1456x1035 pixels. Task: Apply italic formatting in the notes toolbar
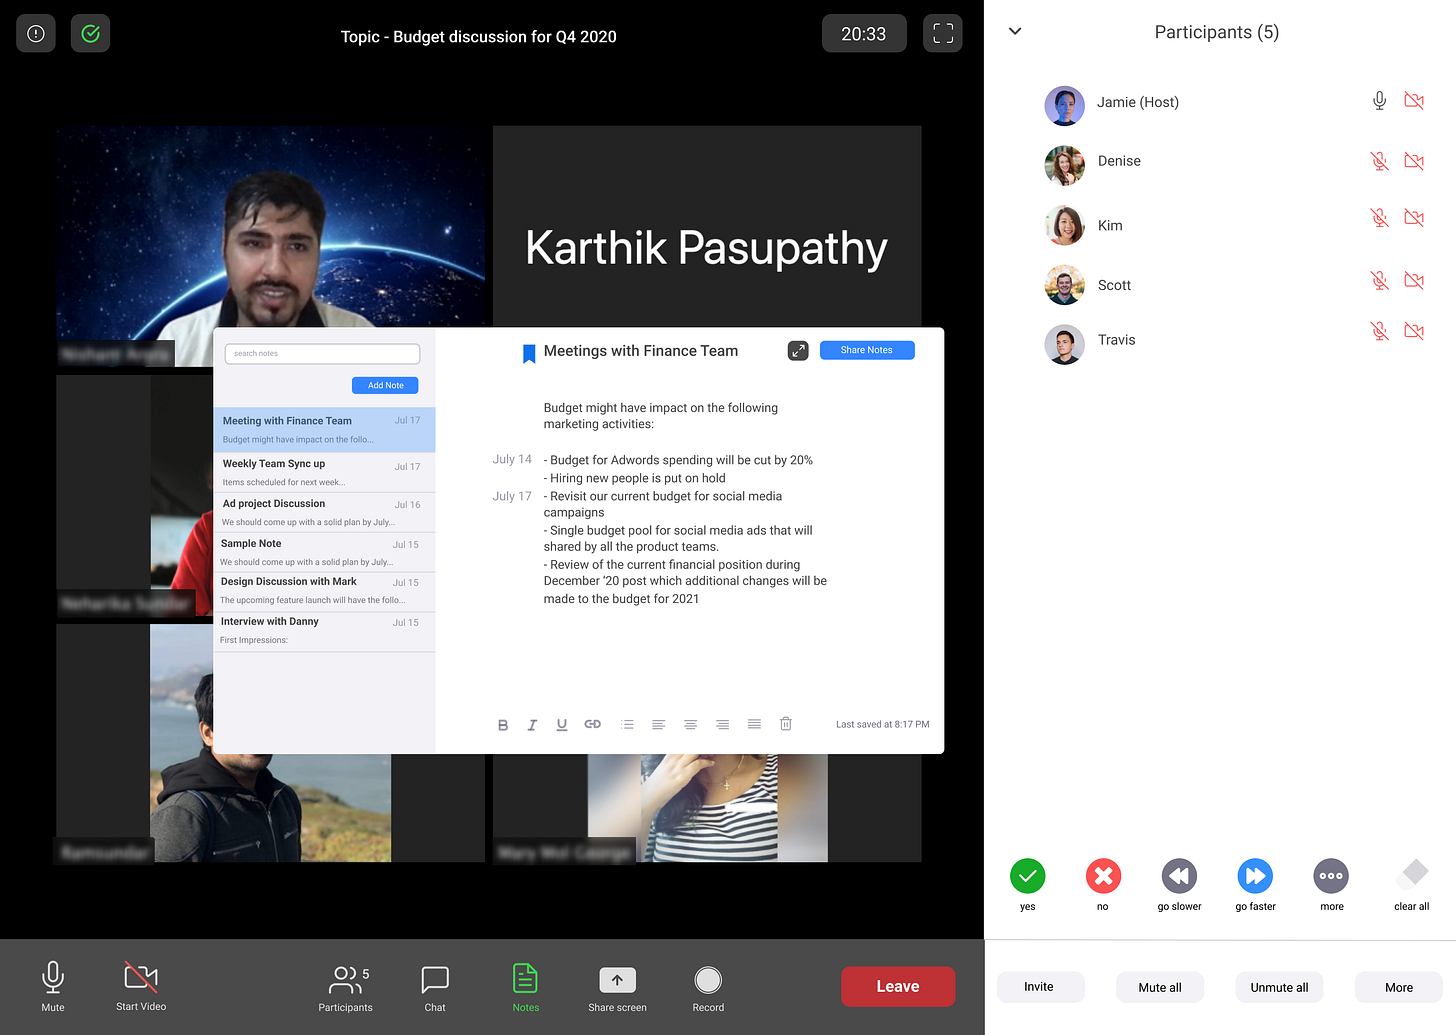[x=532, y=725]
